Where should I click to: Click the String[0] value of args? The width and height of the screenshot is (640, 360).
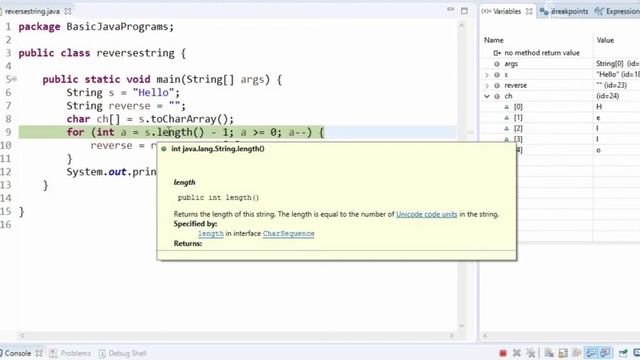tap(618, 64)
